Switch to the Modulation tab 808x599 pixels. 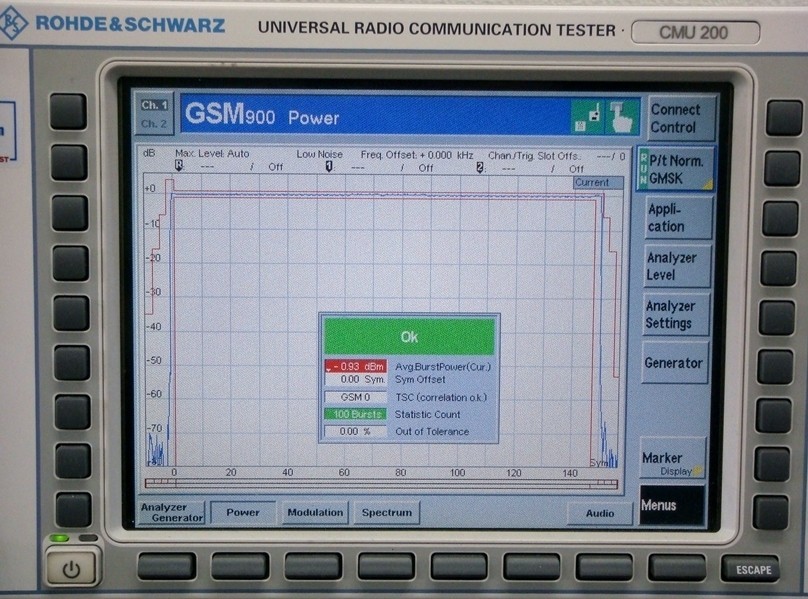click(x=315, y=512)
